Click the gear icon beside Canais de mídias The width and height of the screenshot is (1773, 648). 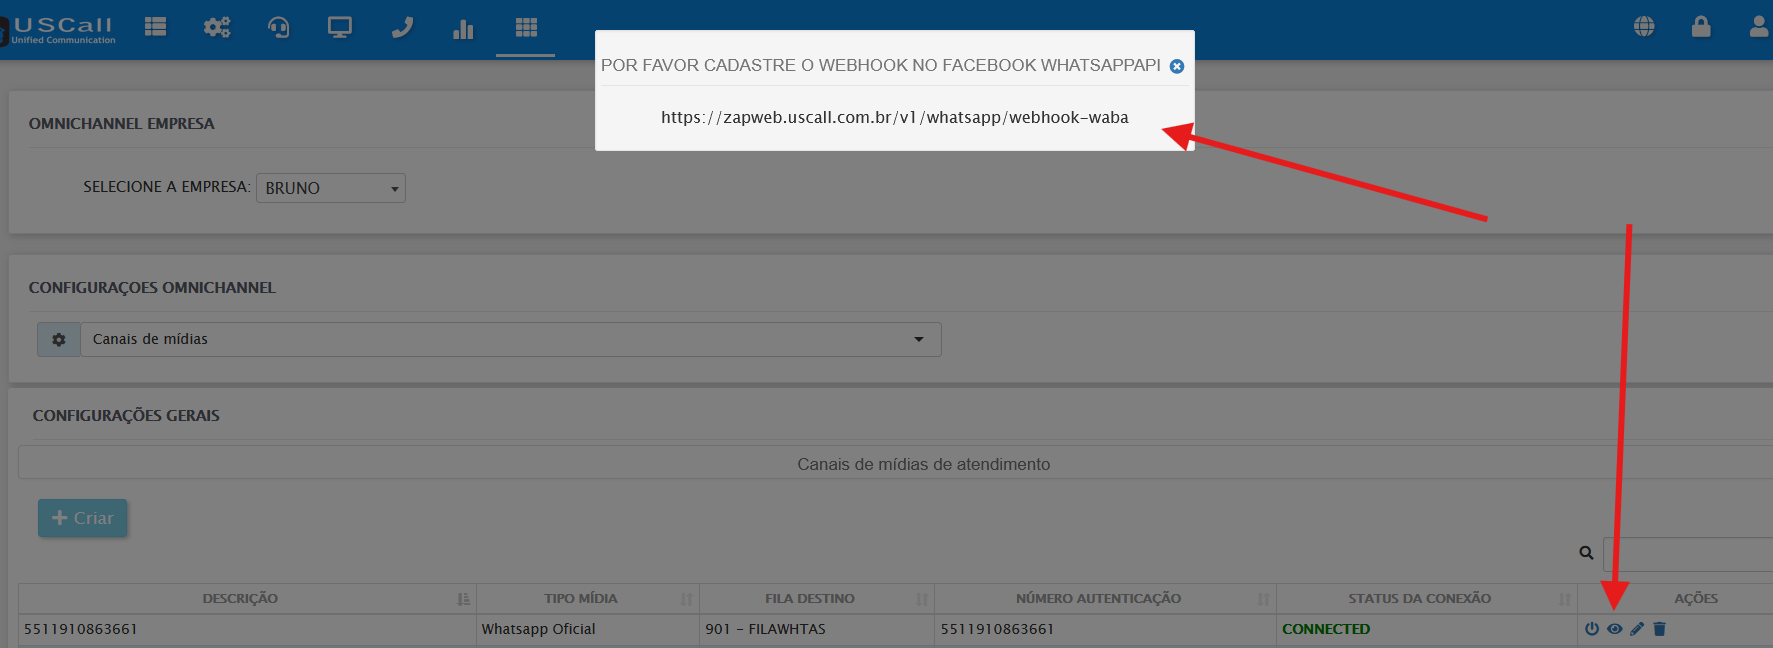(59, 340)
